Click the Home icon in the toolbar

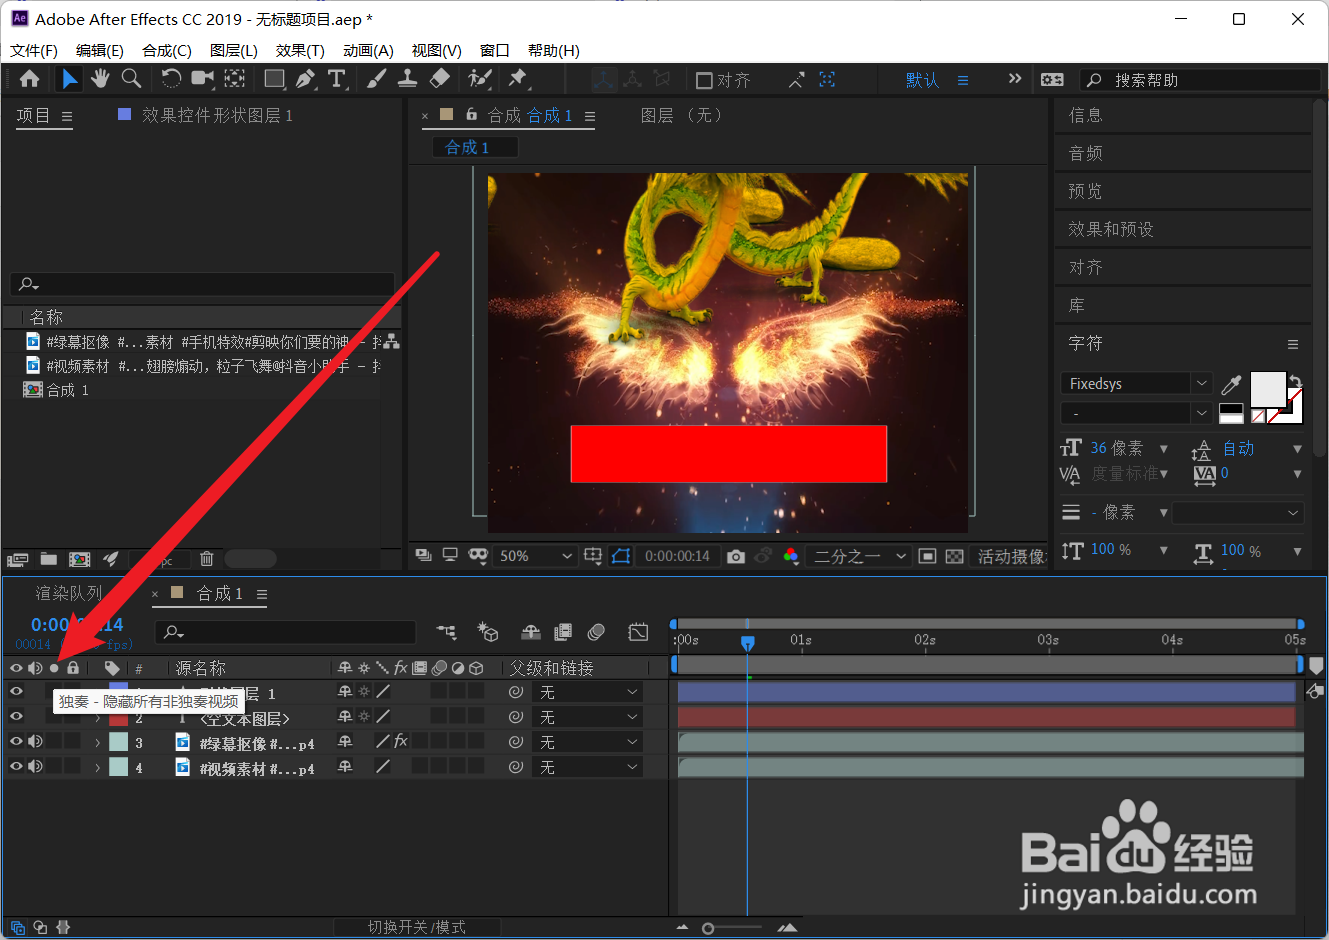30,79
